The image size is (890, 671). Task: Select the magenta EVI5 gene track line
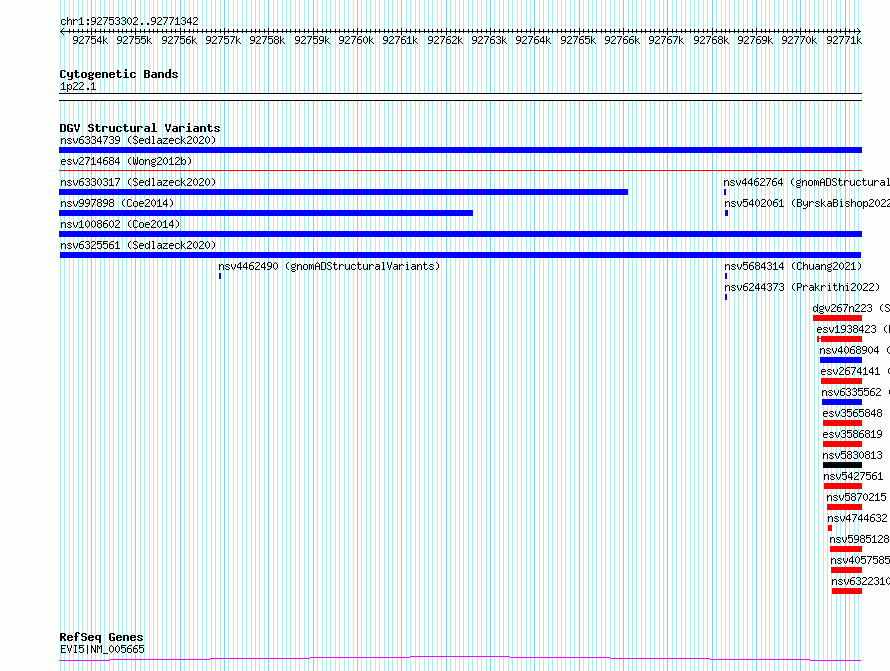[460, 659]
